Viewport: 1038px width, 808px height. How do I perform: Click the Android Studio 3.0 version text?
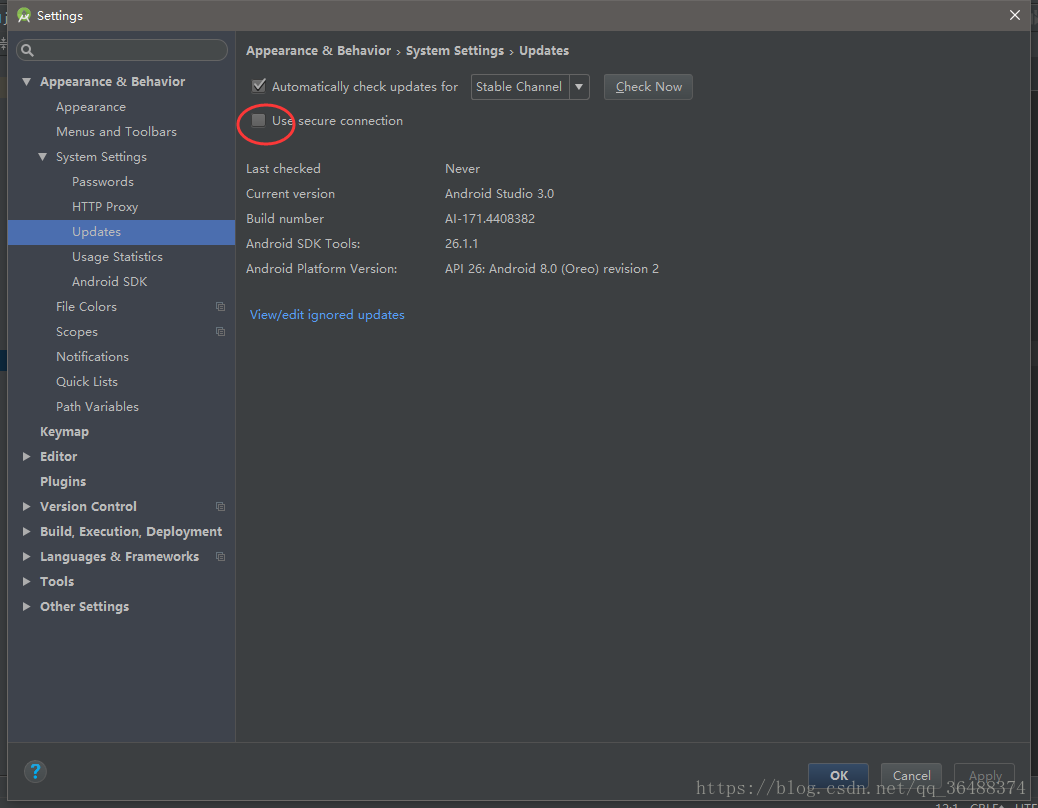coord(499,194)
